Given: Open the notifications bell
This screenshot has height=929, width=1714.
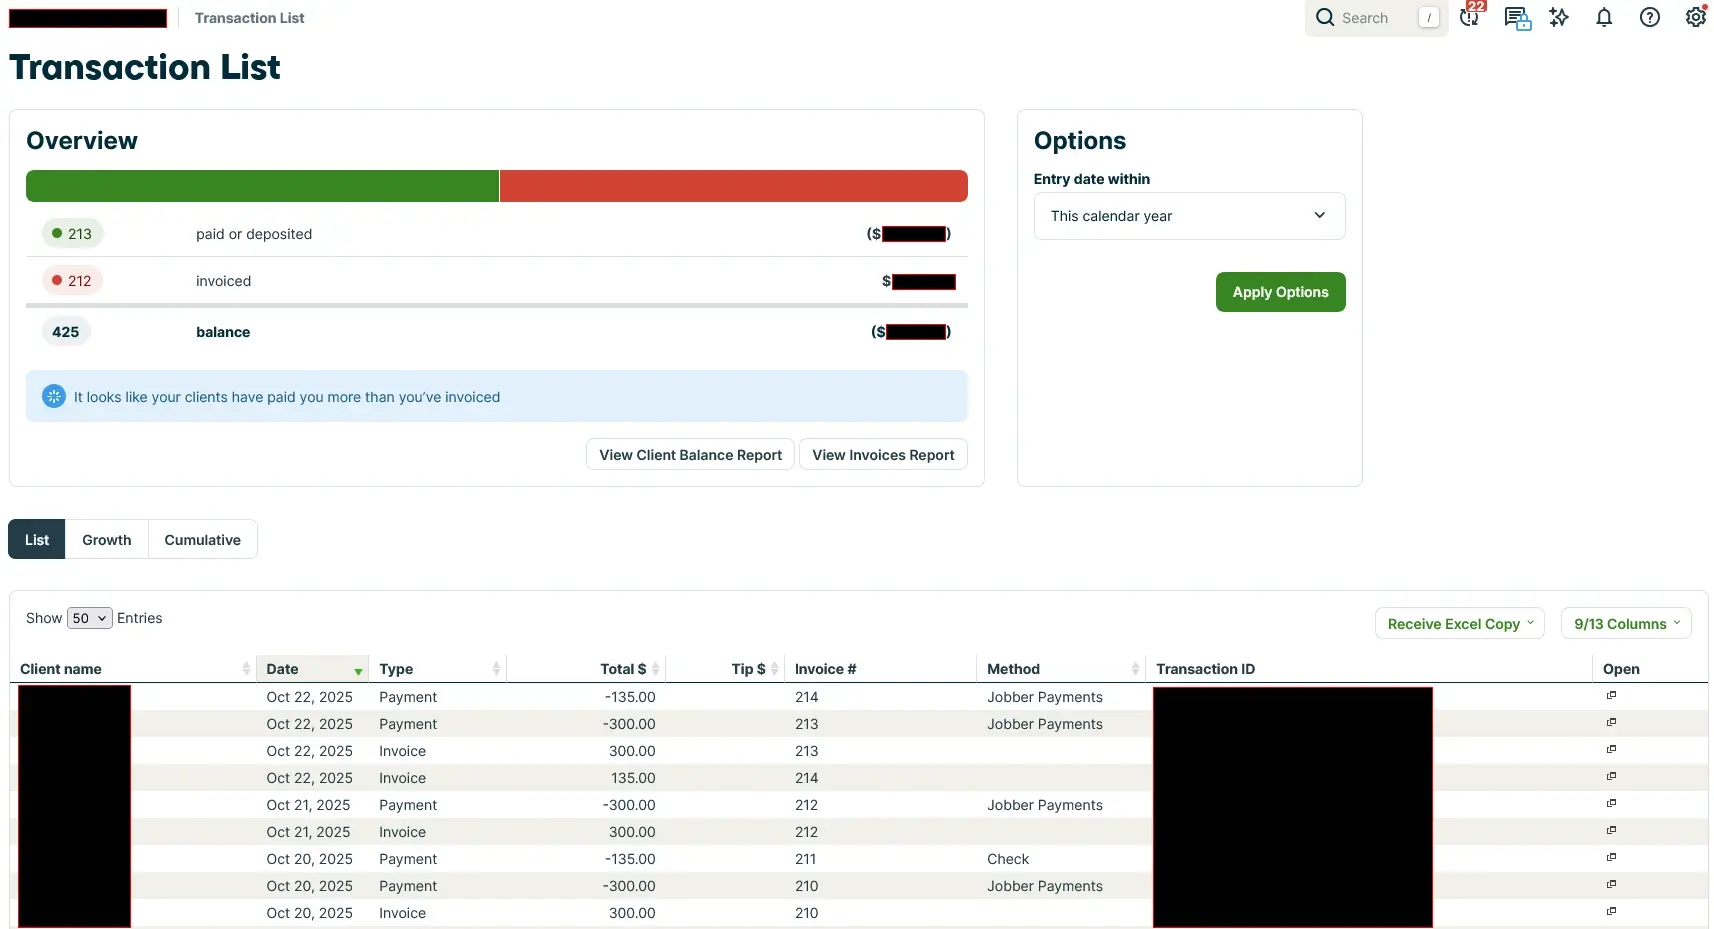Looking at the screenshot, I should [1604, 17].
